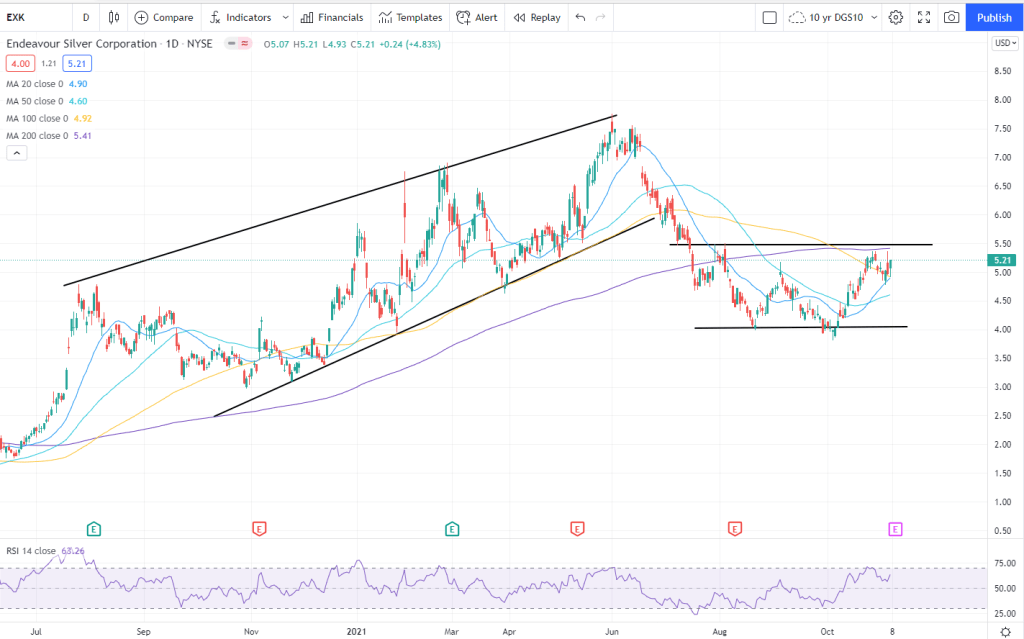1024x639 pixels.
Task: Open the USD currency dropdown
Action: (1003, 43)
